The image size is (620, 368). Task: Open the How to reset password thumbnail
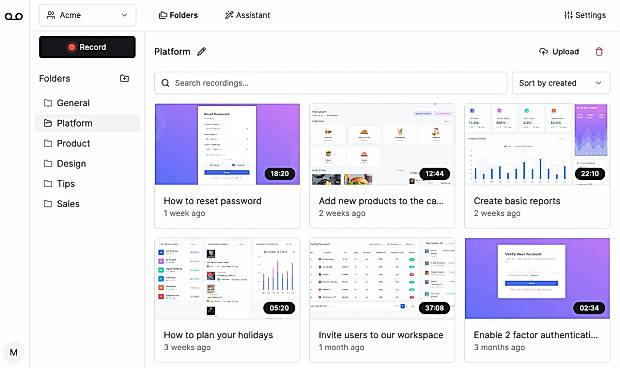point(227,144)
